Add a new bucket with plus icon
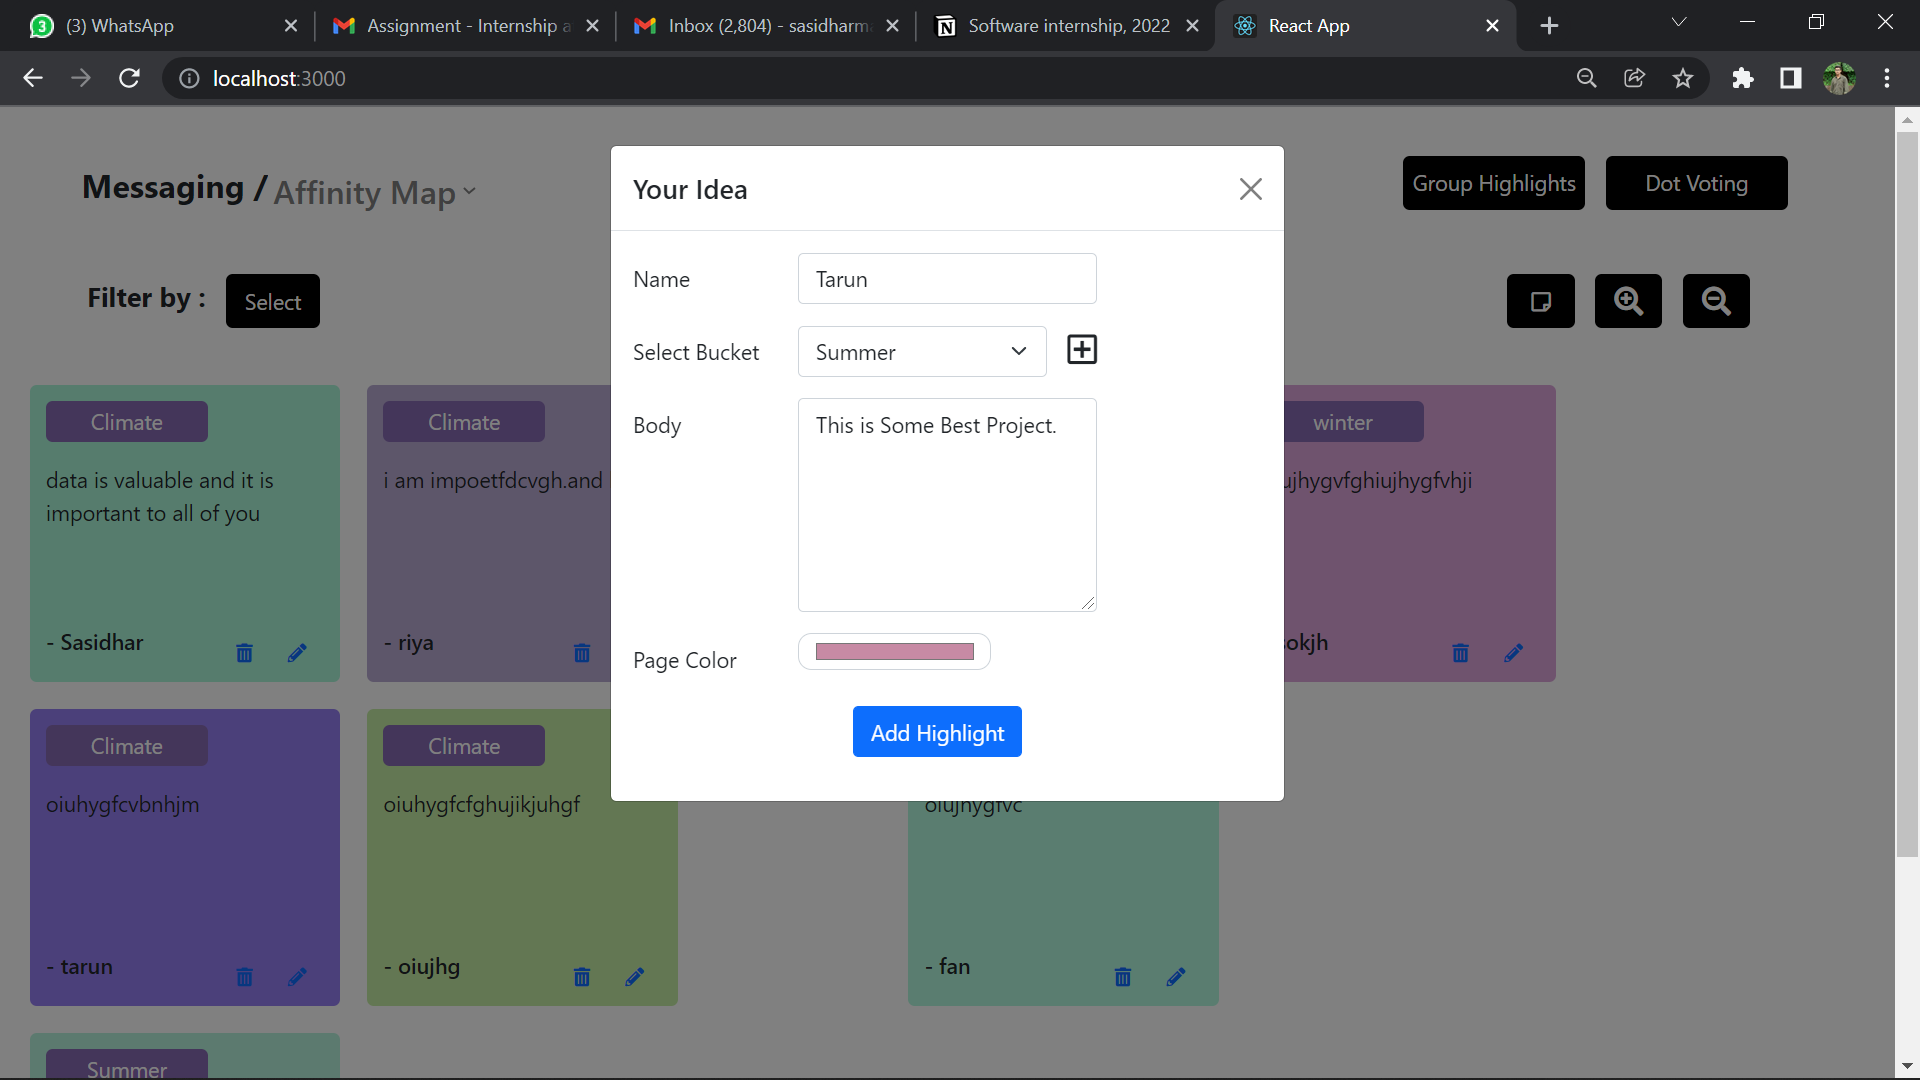 [x=1082, y=350]
